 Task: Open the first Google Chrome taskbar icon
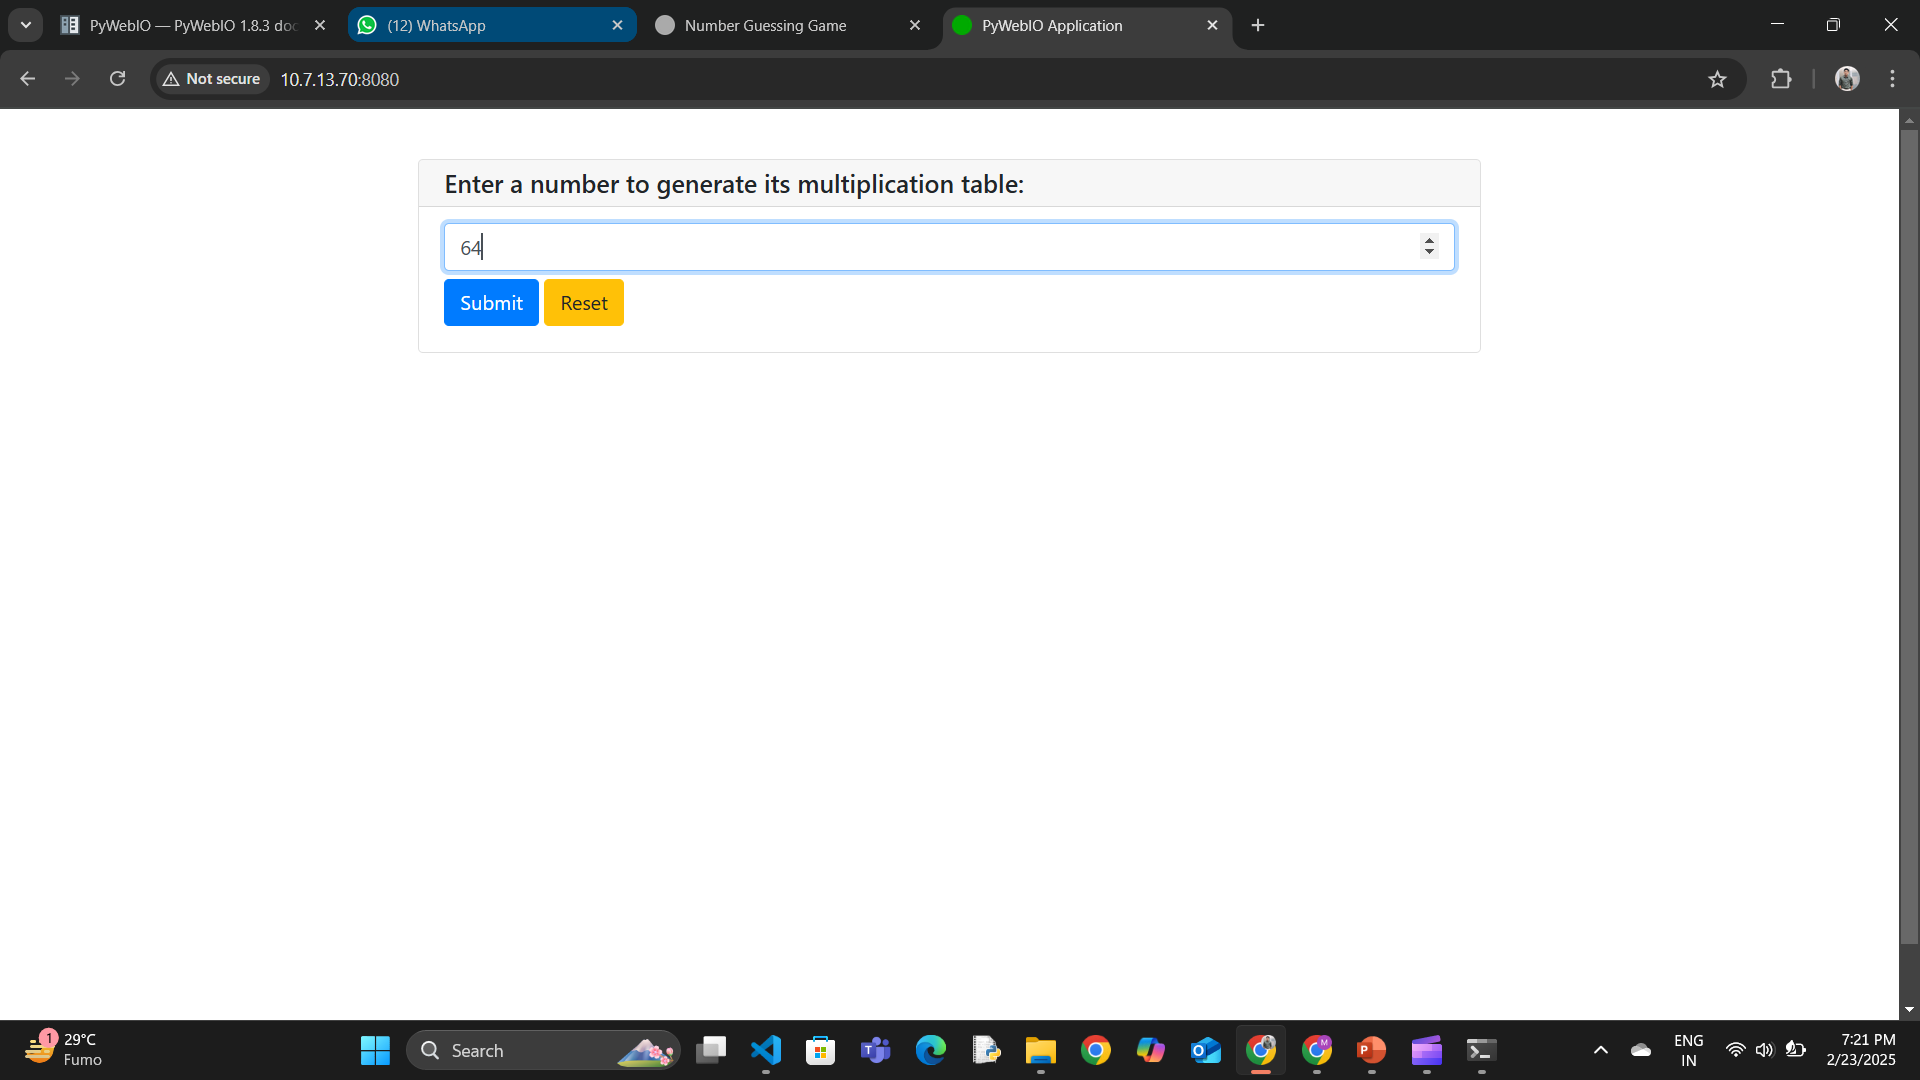1096,1050
